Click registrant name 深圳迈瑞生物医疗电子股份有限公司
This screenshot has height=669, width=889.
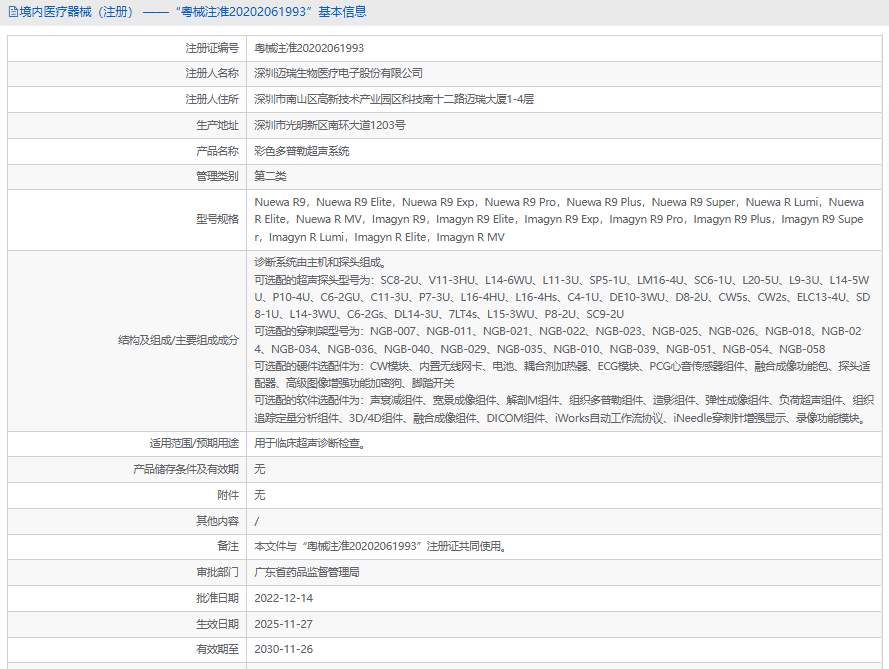[x=338, y=73]
